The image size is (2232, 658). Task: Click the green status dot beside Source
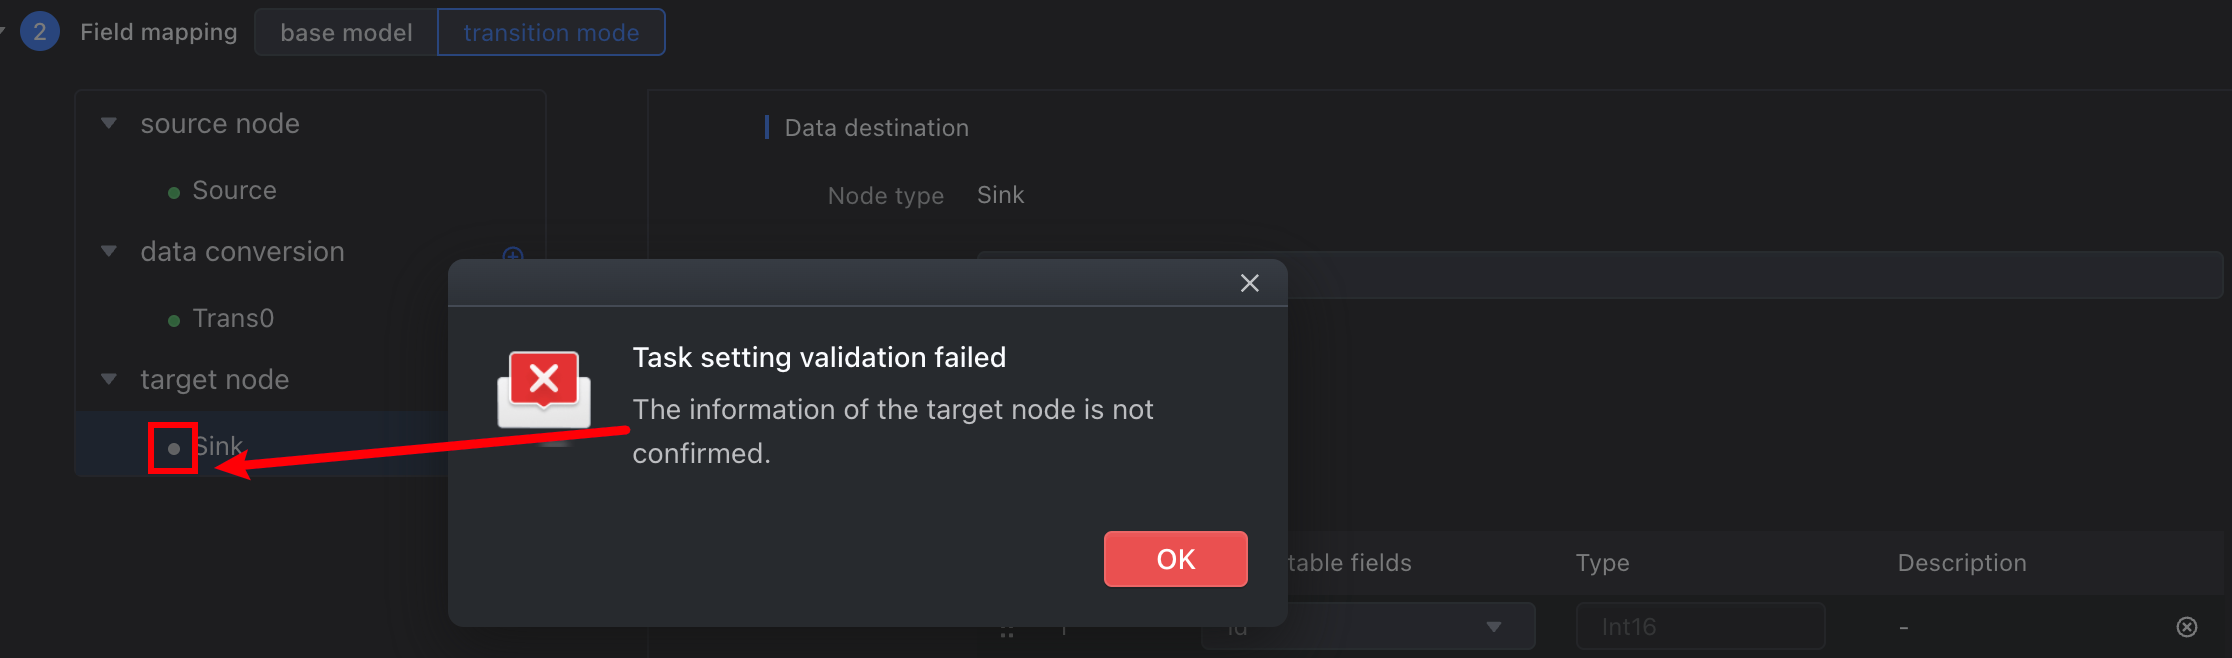(174, 193)
